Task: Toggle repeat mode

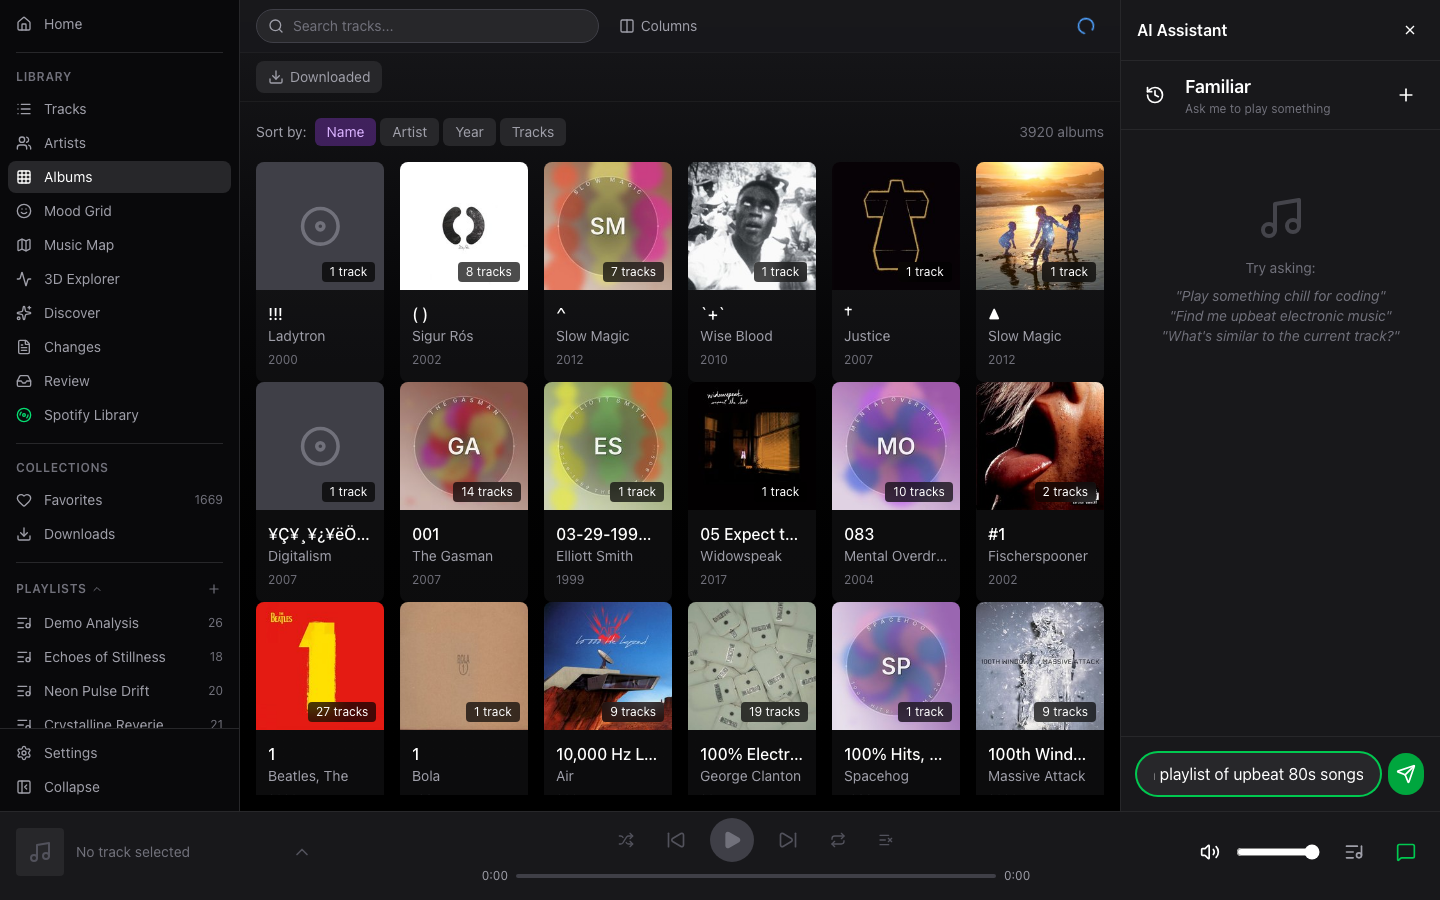Action: coord(838,840)
